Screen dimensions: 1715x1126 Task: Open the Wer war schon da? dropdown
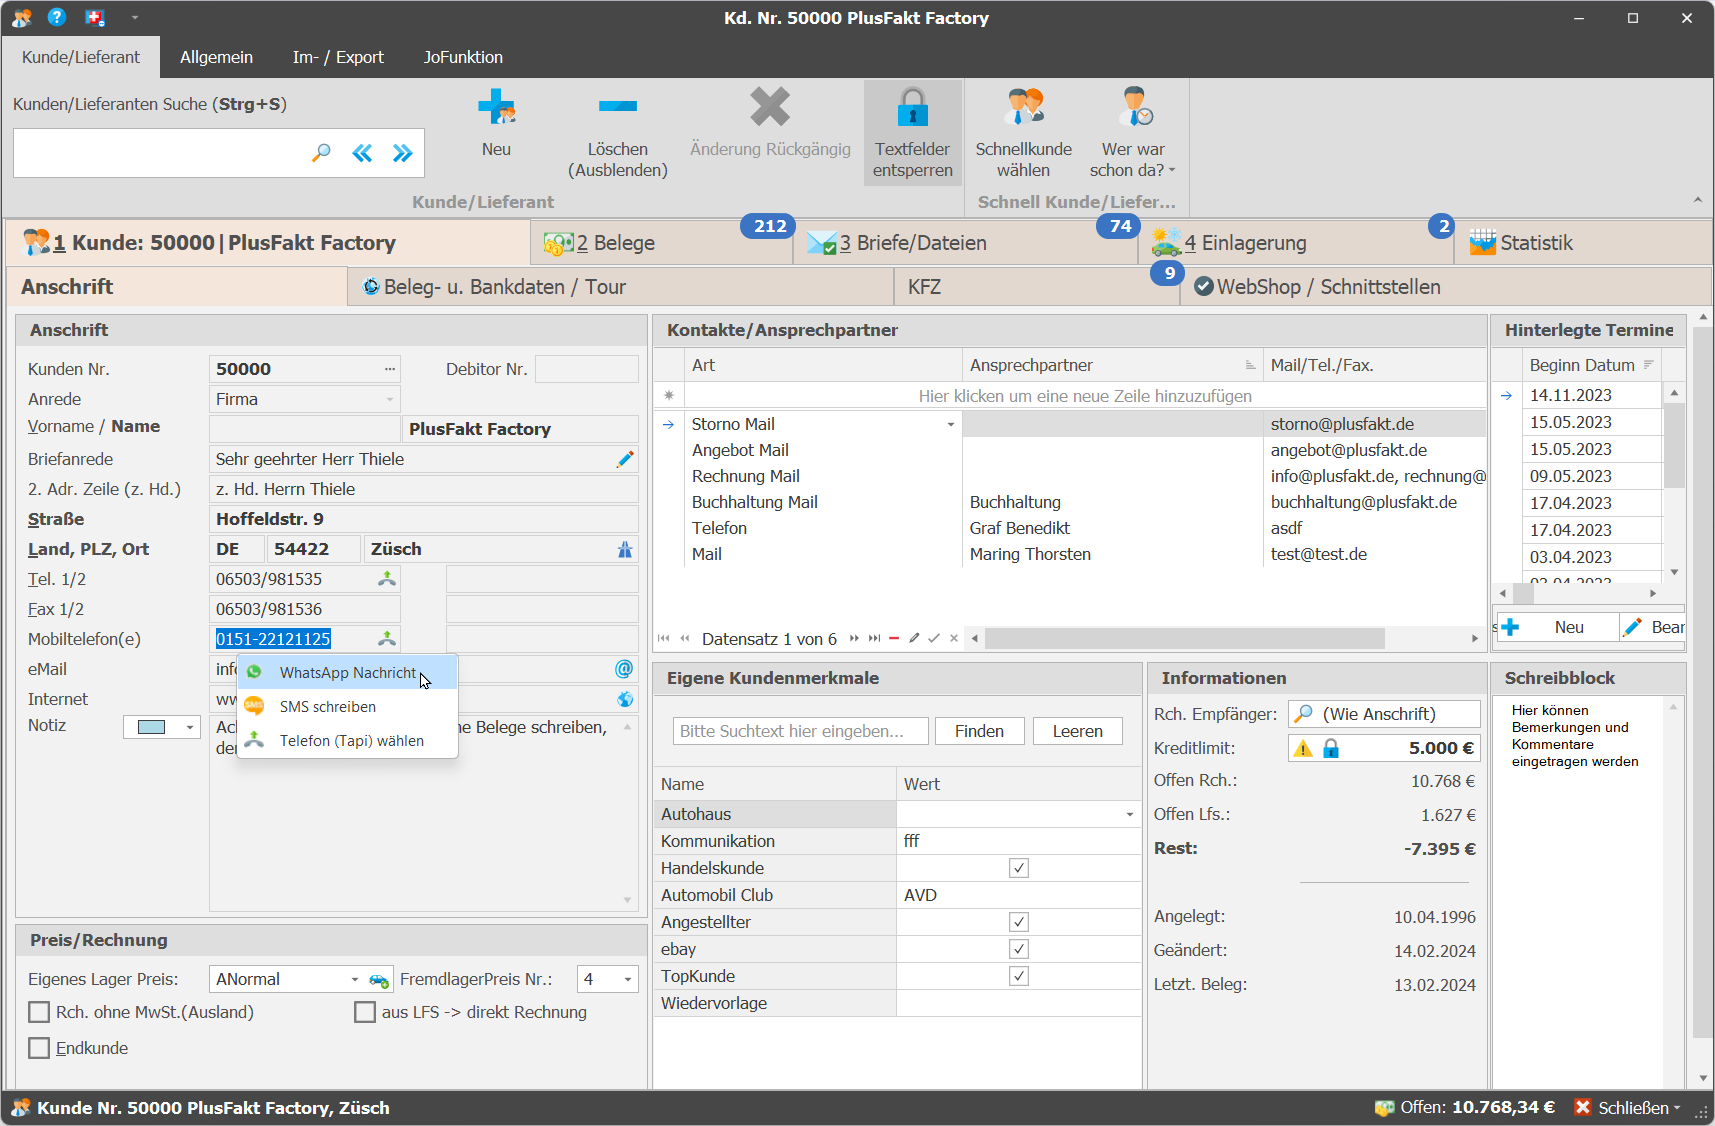pos(1133,132)
